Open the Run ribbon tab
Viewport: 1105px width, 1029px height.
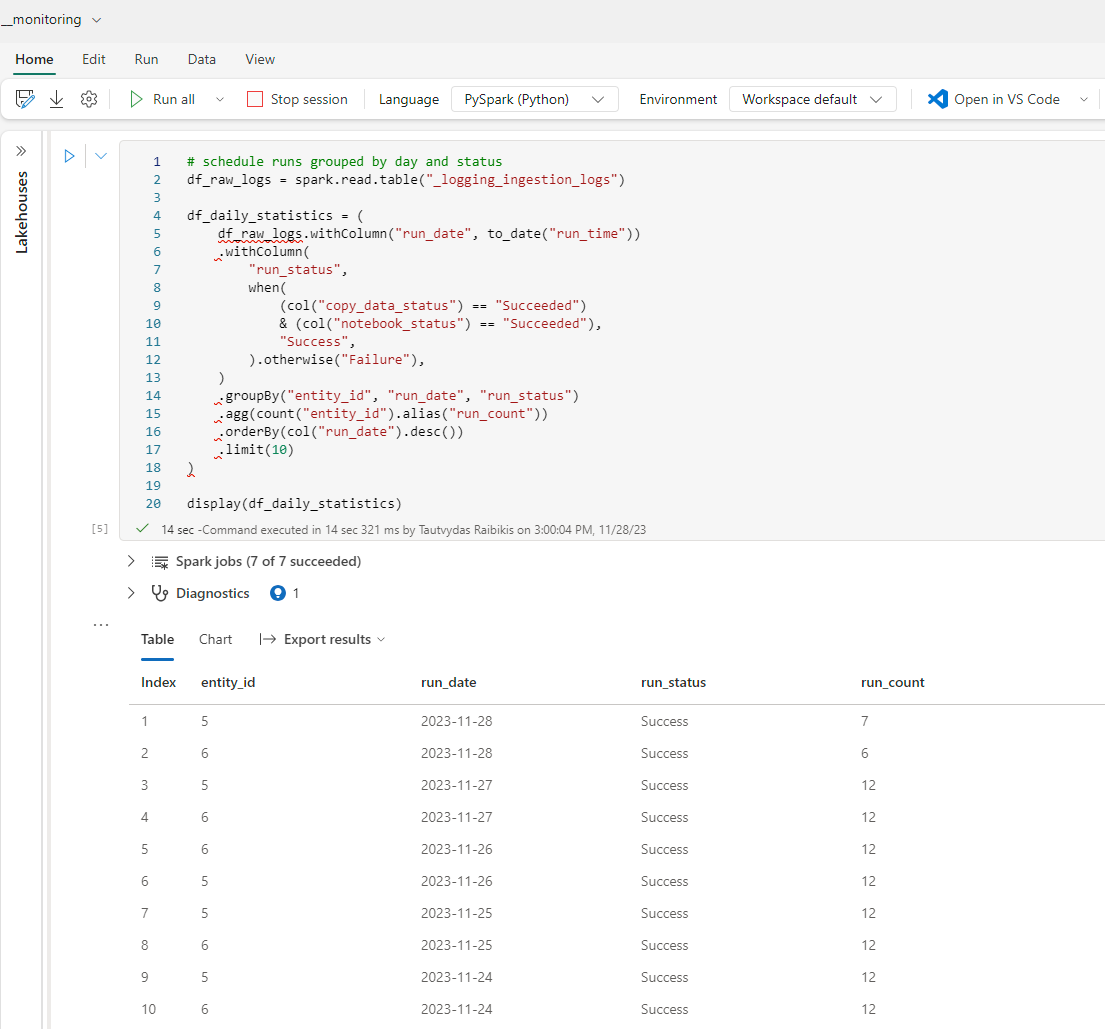pyautogui.click(x=146, y=59)
